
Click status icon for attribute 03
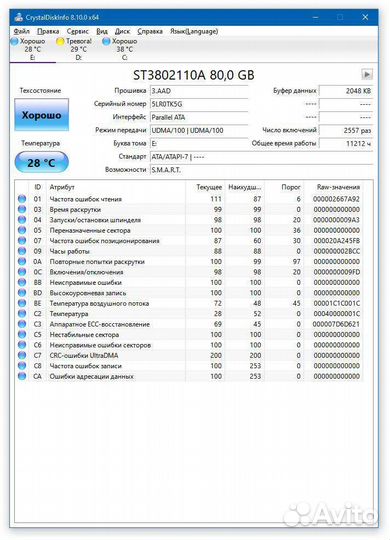(22, 209)
